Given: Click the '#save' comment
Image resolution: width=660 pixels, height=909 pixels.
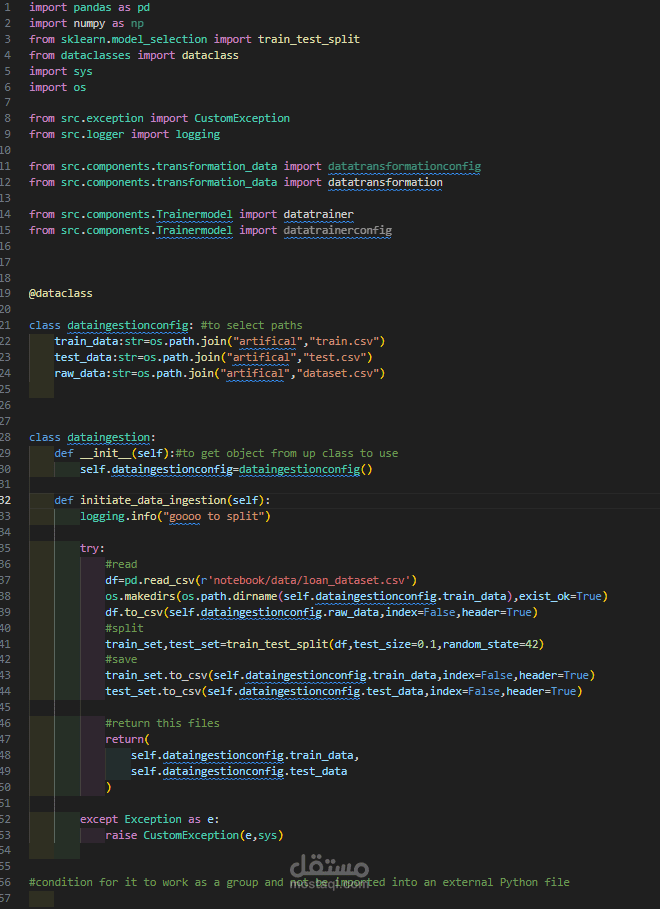Looking at the screenshot, I should click(121, 659).
